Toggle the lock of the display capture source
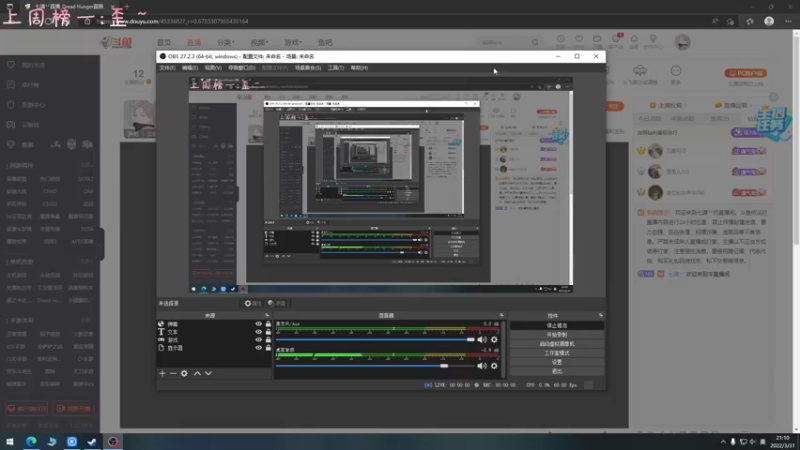The image size is (800, 450). (x=268, y=348)
